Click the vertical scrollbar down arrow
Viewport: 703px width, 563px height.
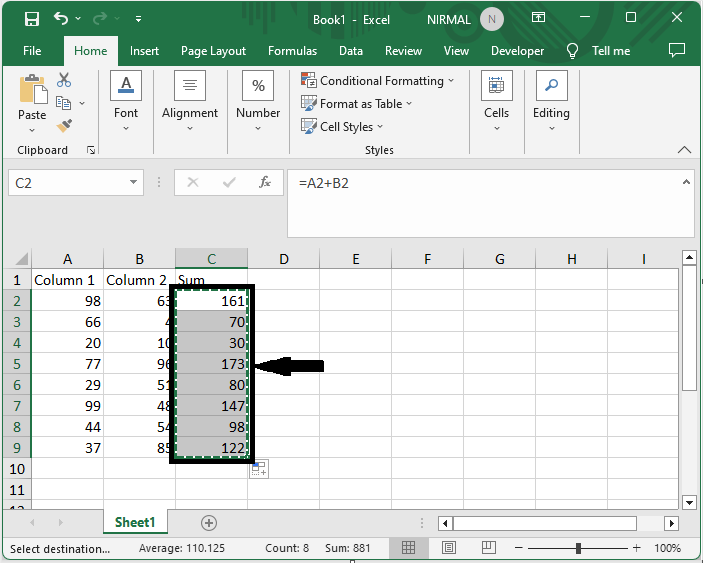pos(689,502)
